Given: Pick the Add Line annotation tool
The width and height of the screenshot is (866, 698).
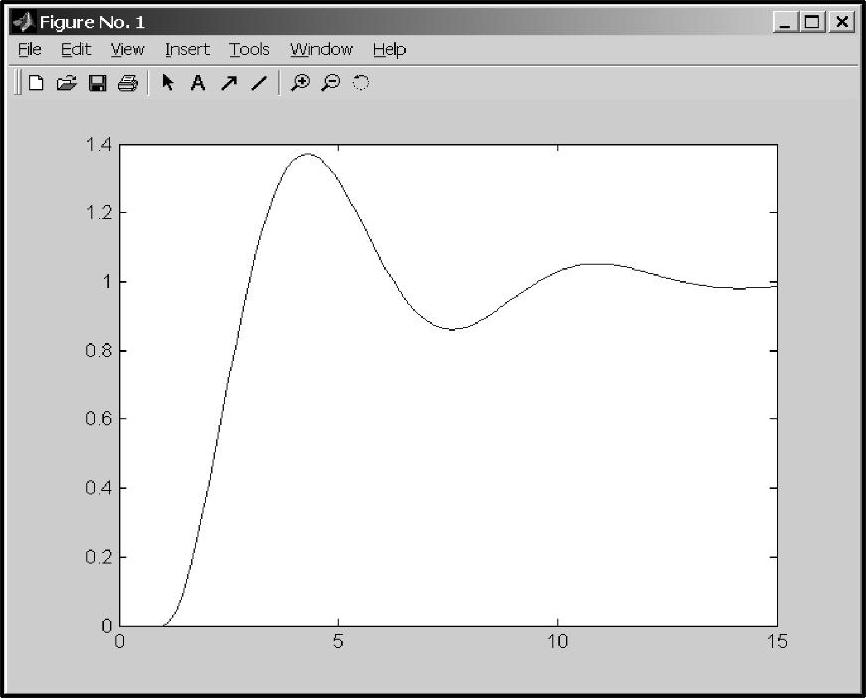Looking at the screenshot, I should point(259,83).
